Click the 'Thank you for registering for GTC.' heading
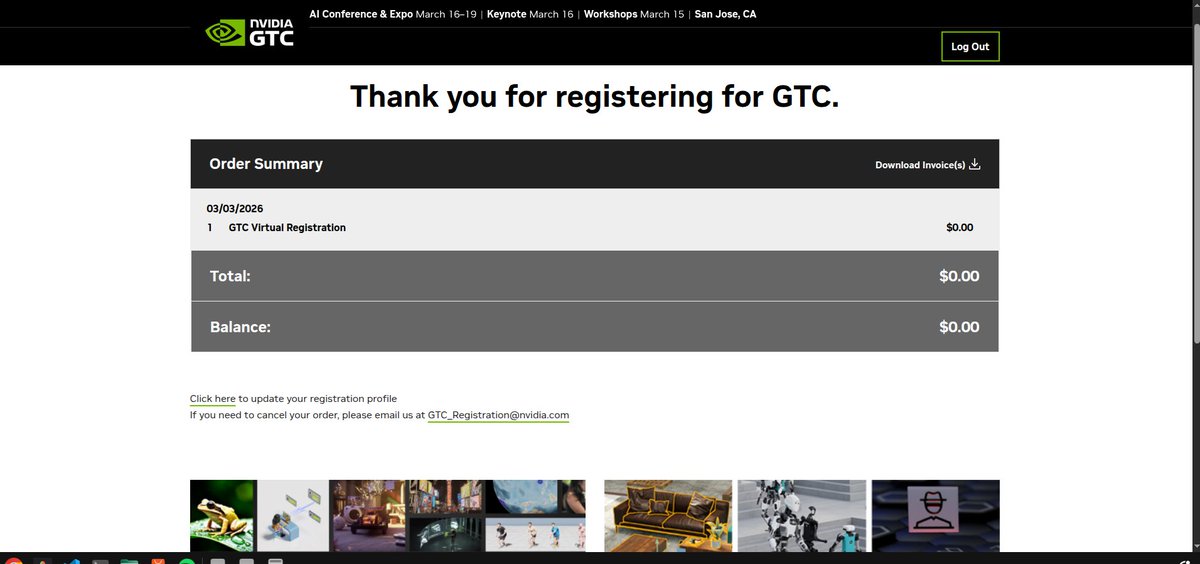The height and width of the screenshot is (564, 1200). click(594, 97)
